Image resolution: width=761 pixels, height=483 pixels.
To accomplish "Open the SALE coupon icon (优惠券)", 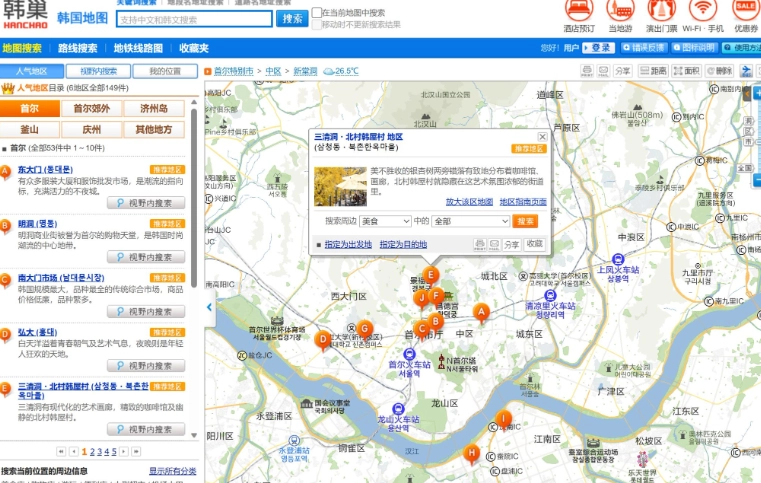I will pos(745,17).
